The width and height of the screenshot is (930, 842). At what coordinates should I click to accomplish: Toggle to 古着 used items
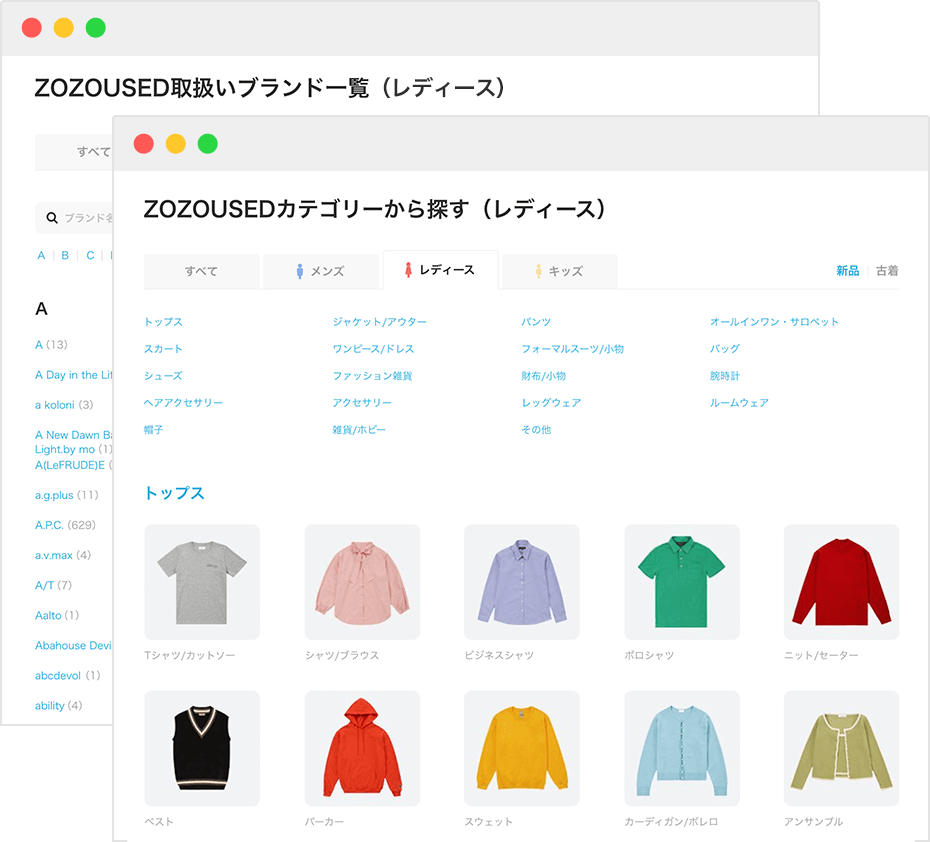point(887,271)
